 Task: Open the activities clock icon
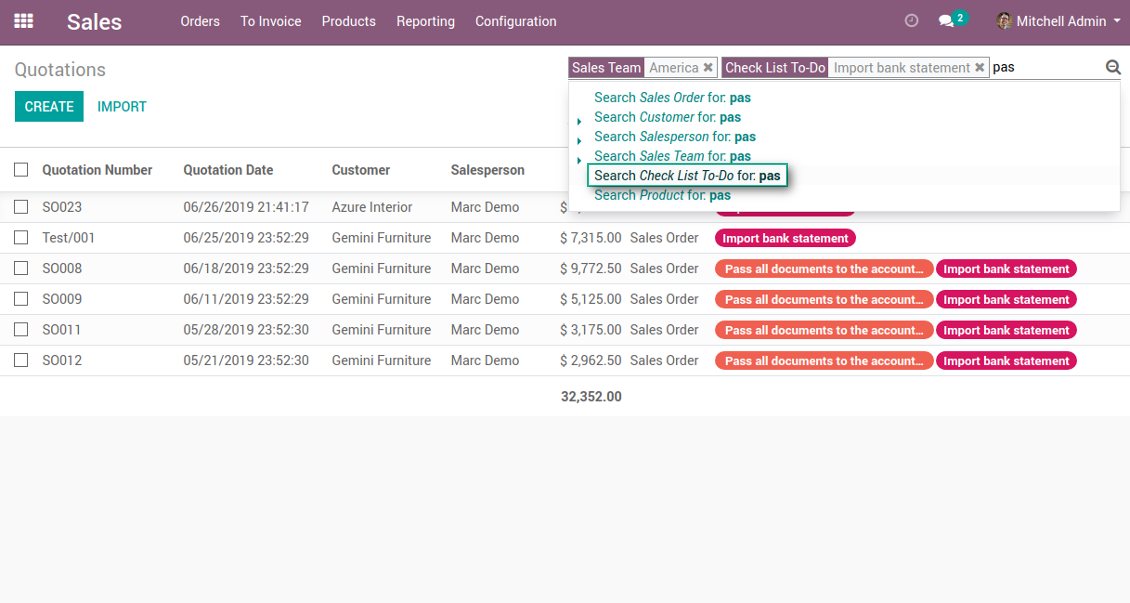(911, 21)
